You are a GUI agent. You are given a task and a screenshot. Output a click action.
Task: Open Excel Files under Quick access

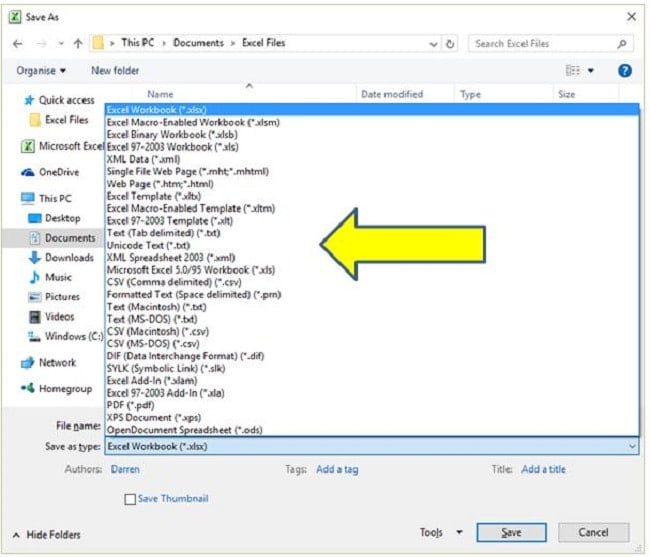[59, 120]
